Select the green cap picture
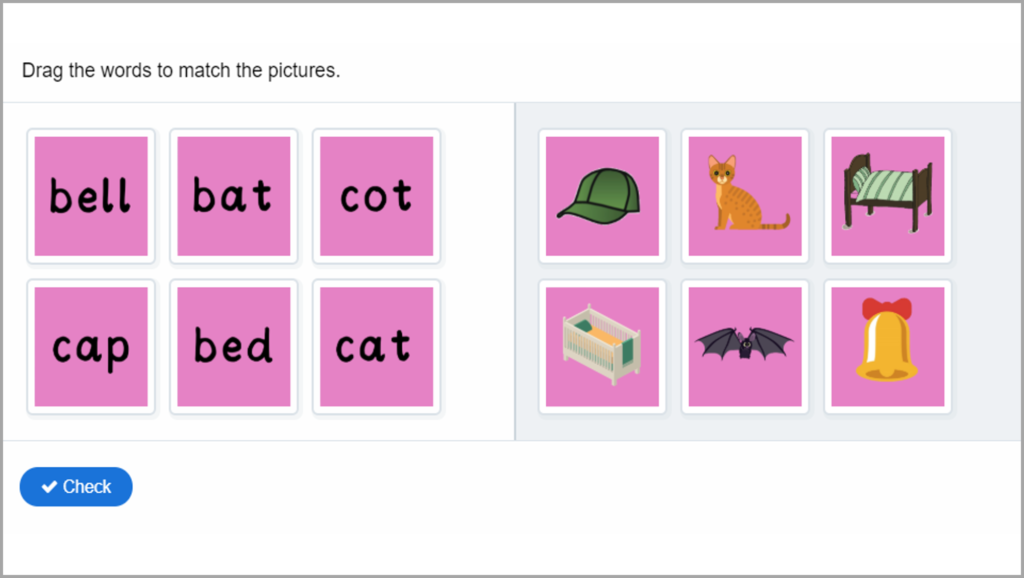Image resolution: width=1024 pixels, height=578 pixels. click(x=601, y=196)
